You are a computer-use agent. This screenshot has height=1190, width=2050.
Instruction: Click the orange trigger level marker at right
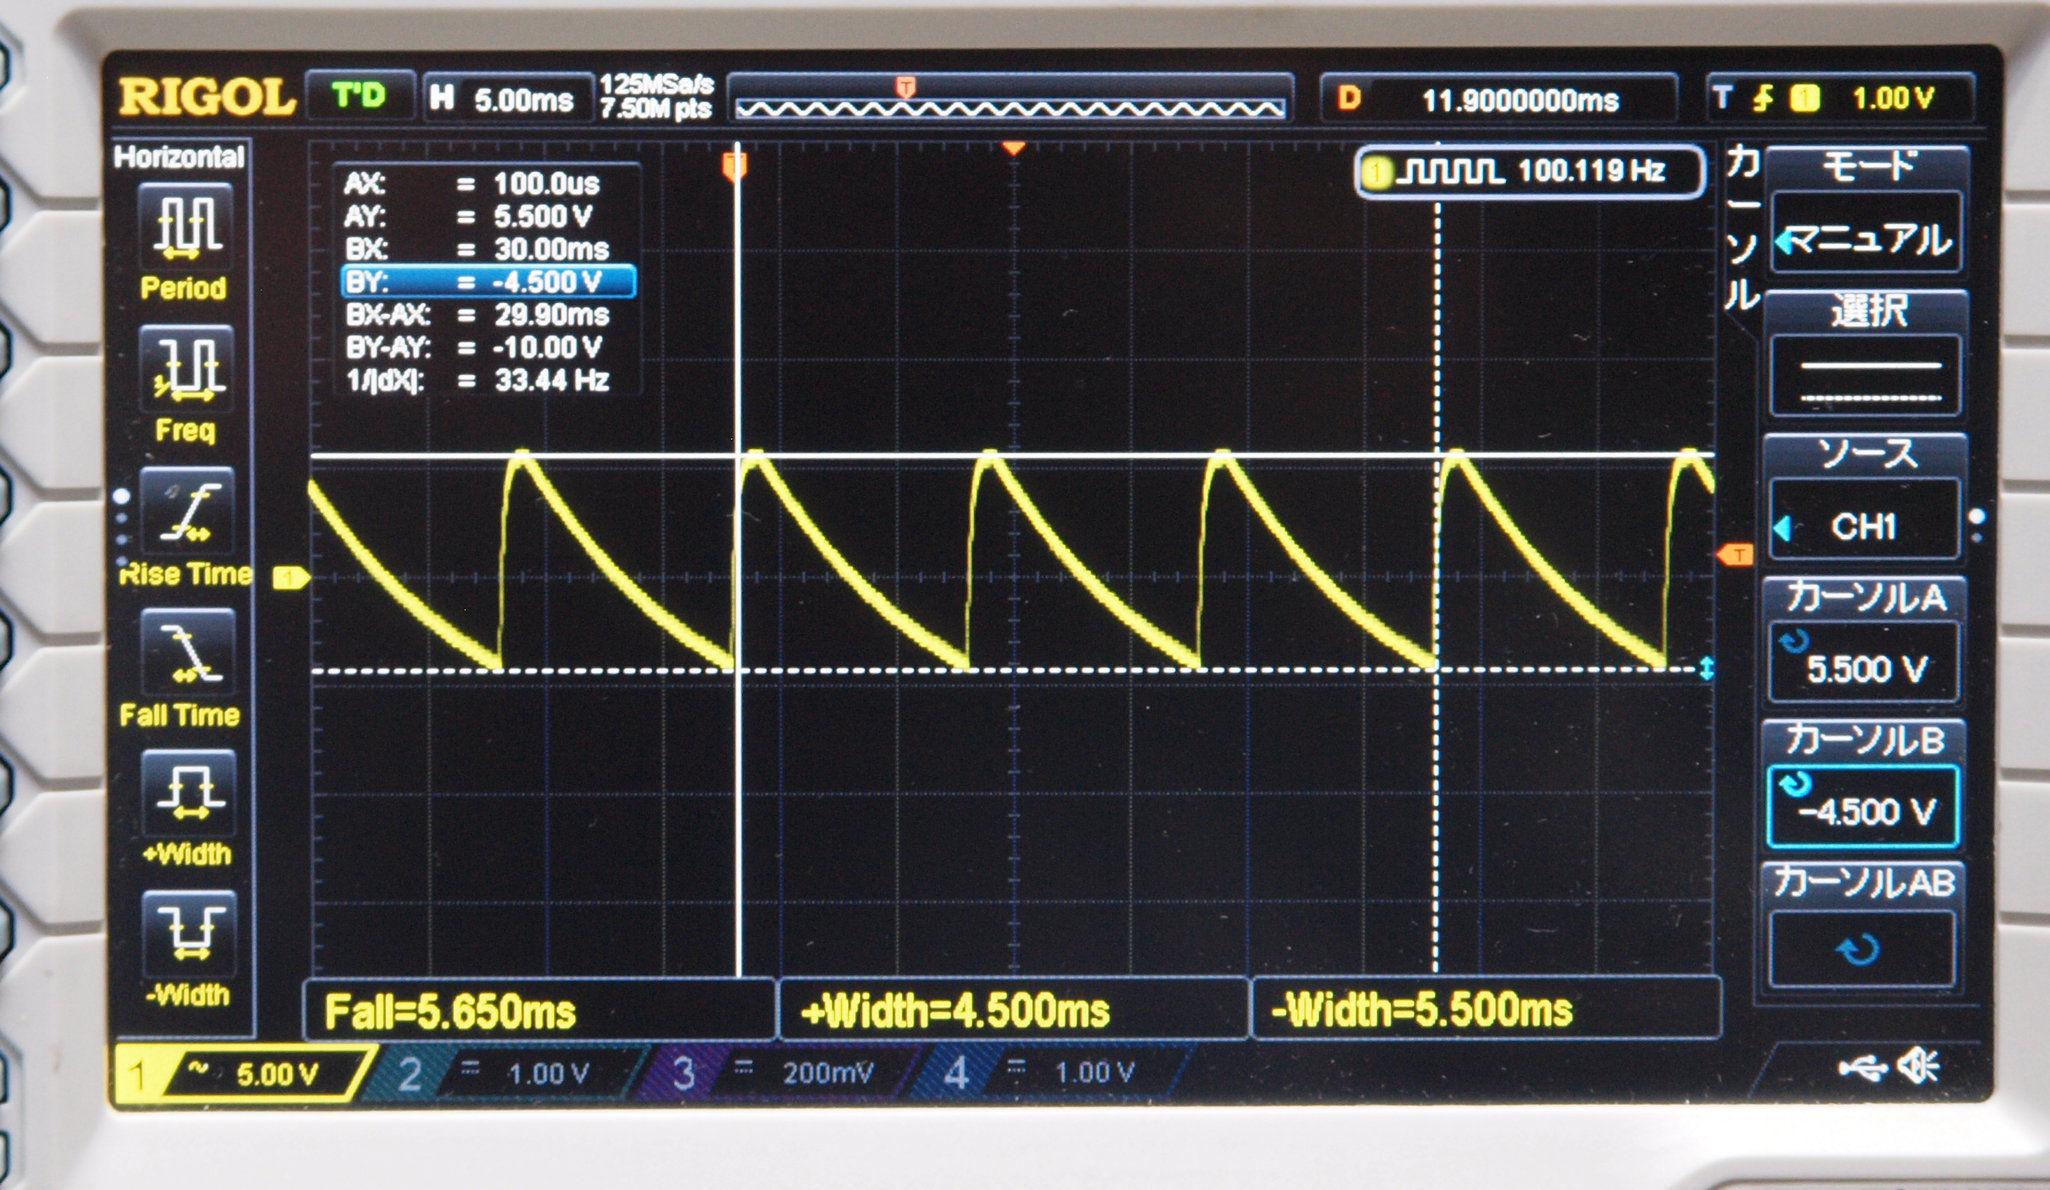1735,555
